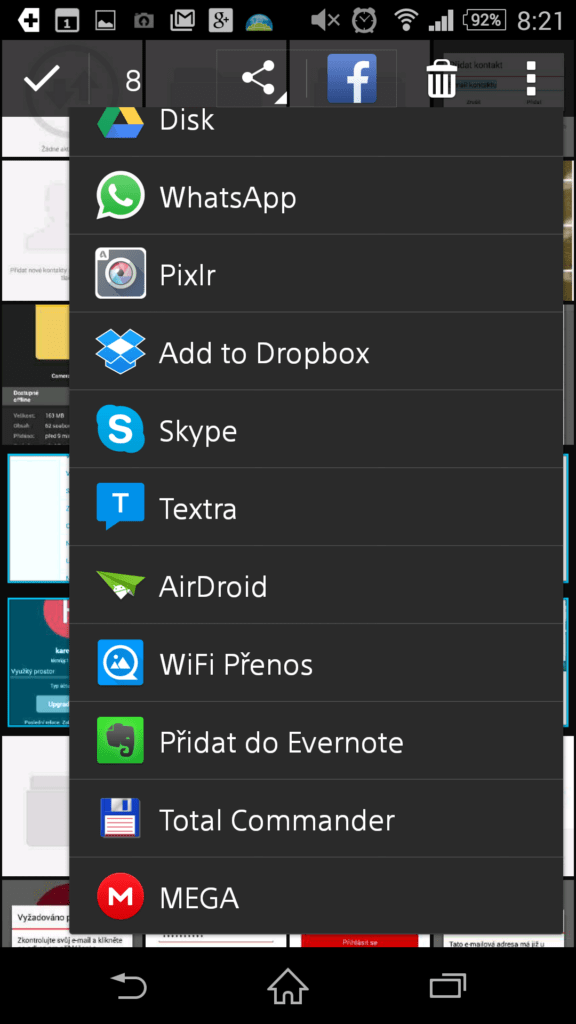The height and width of the screenshot is (1024, 576).
Task: Share via the Facebook icon
Action: point(352,79)
